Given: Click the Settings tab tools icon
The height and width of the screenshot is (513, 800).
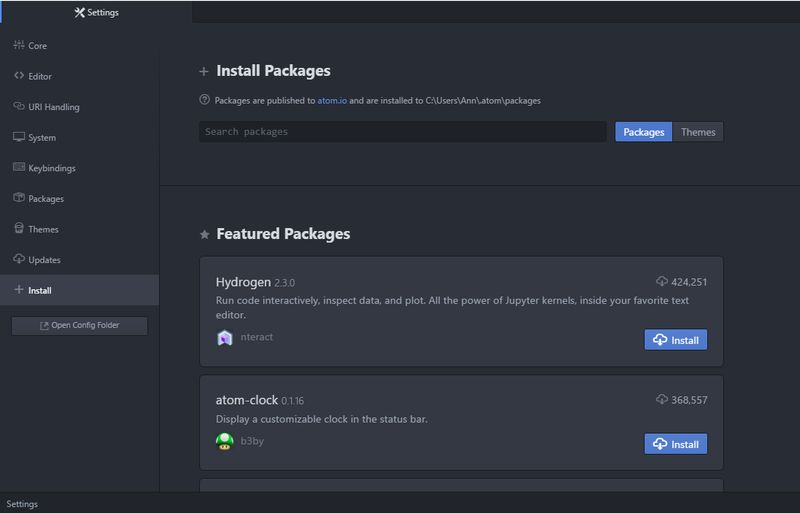Looking at the screenshot, I should tap(80, 13).
